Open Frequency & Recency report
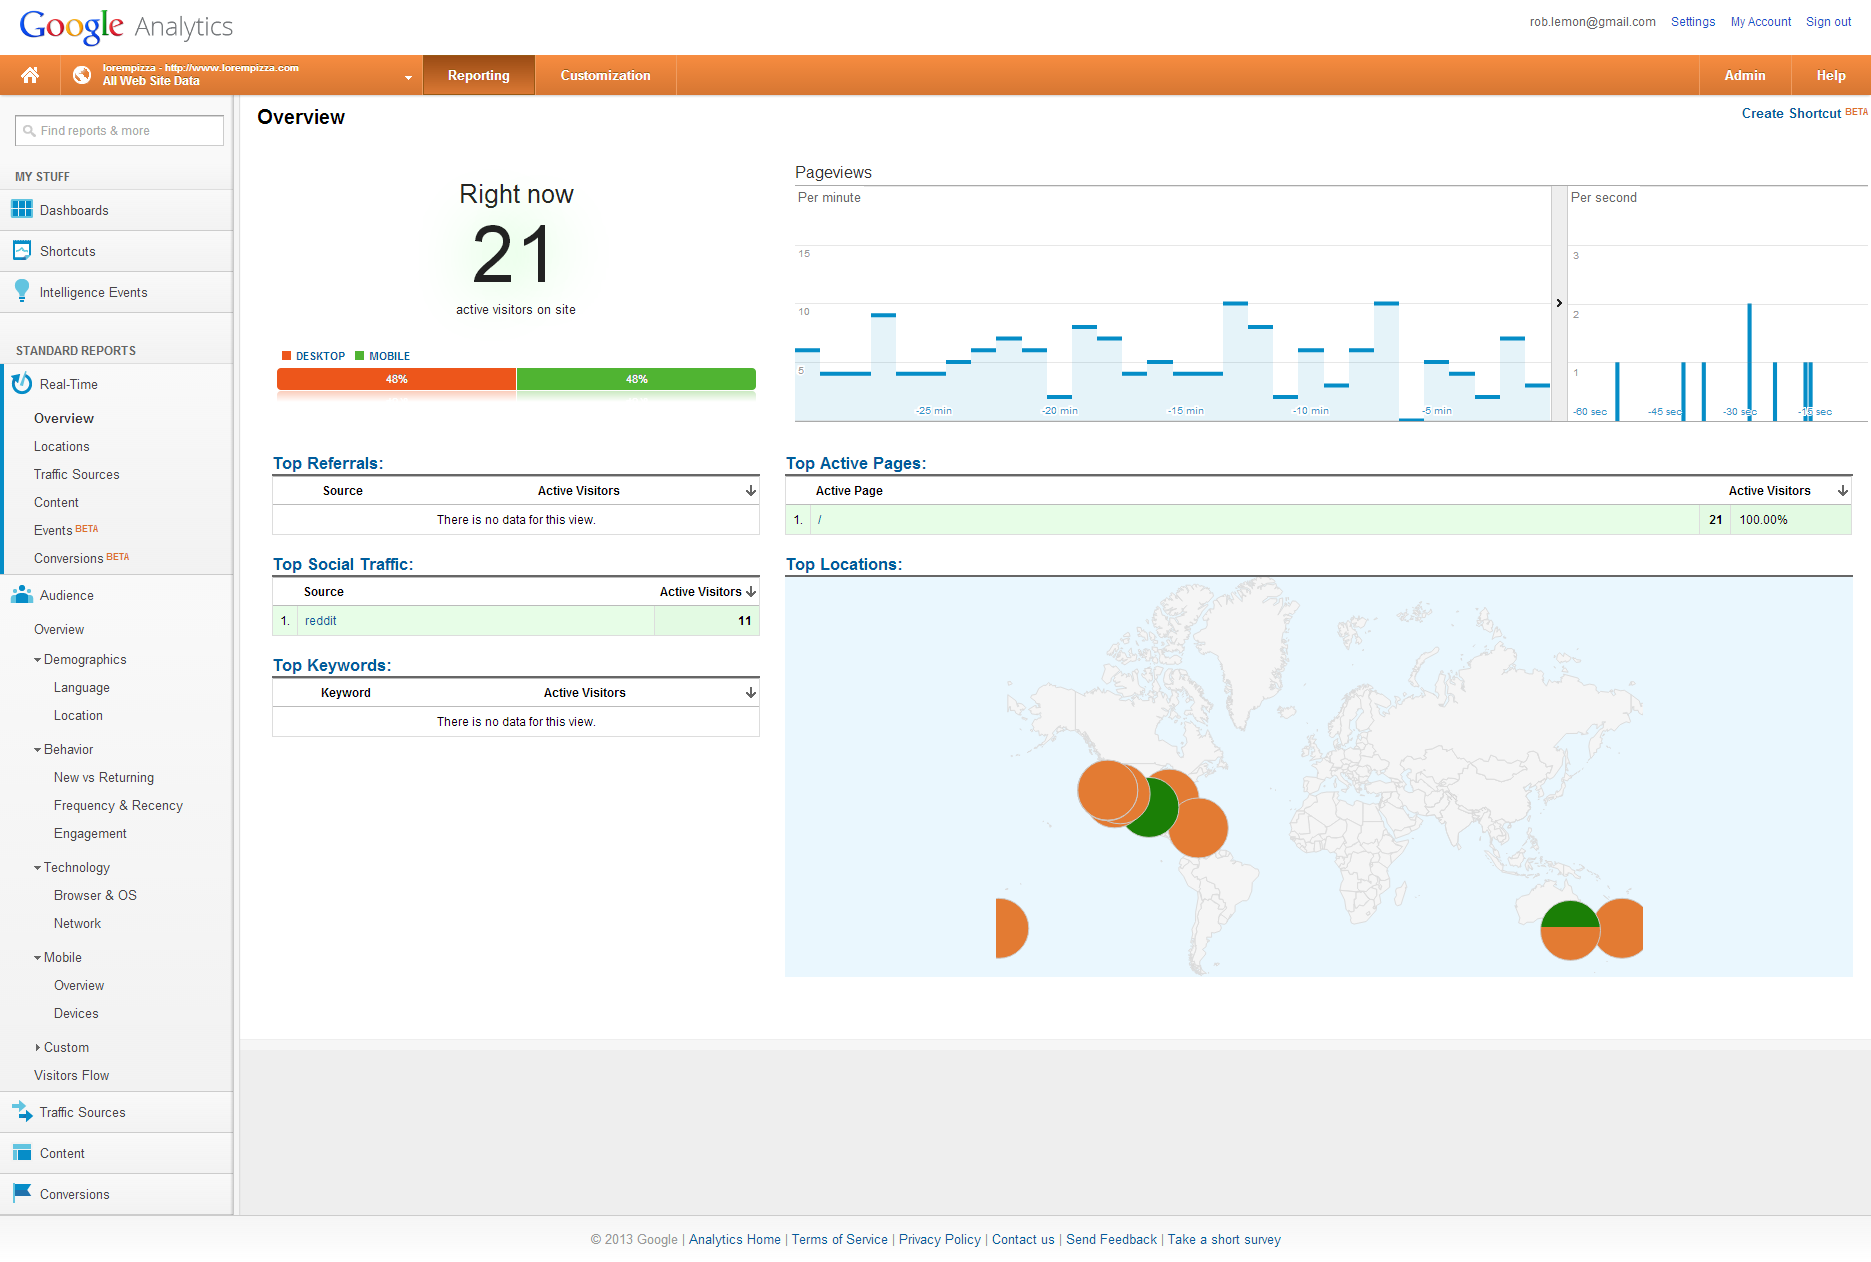Viewport: 1871px width, 1262px height. tap(118, 806)
